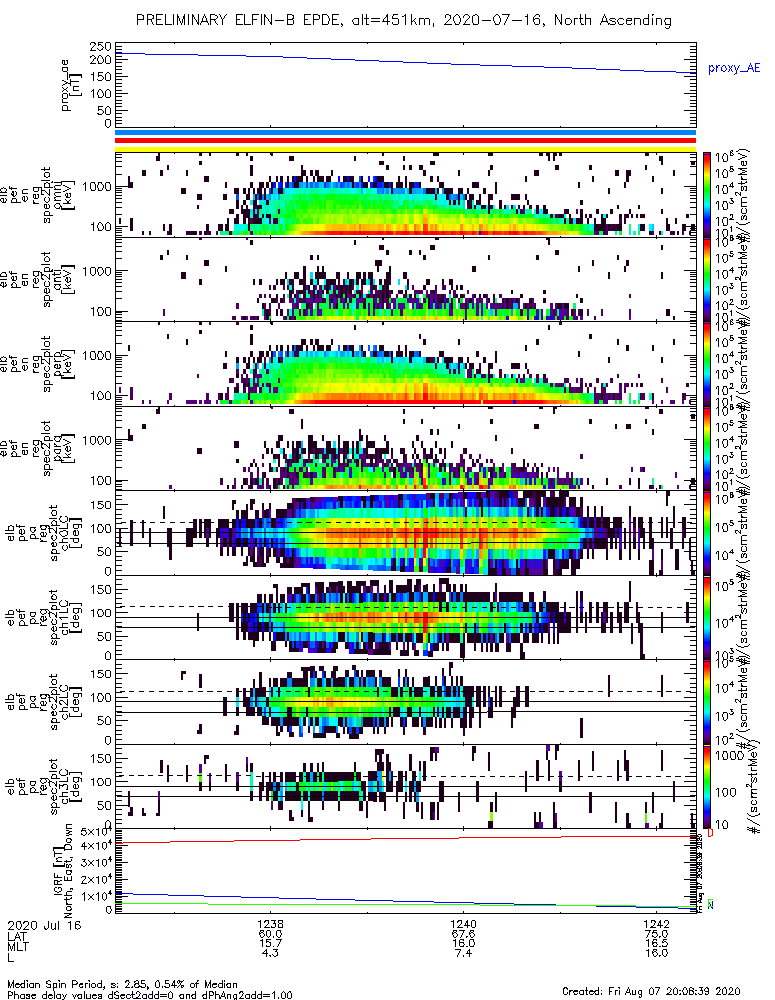Click the MLT value '16.5'
The height and width of the screenshot is (1000, 775).
point(656,944)
